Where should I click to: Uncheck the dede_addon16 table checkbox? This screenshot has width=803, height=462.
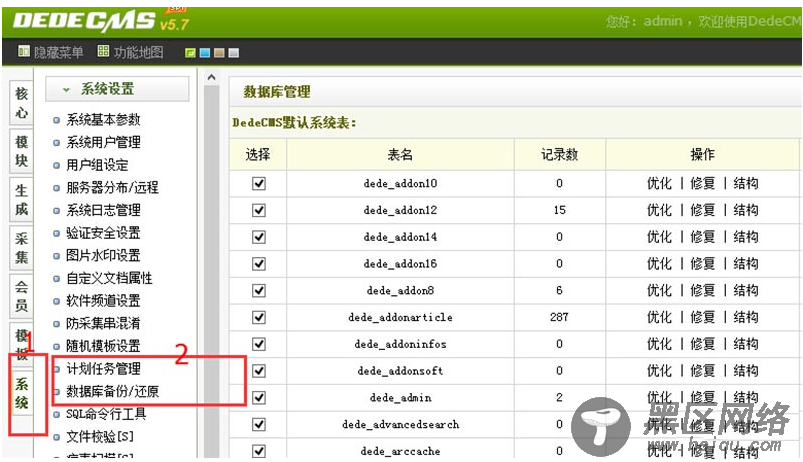[259, 264]
